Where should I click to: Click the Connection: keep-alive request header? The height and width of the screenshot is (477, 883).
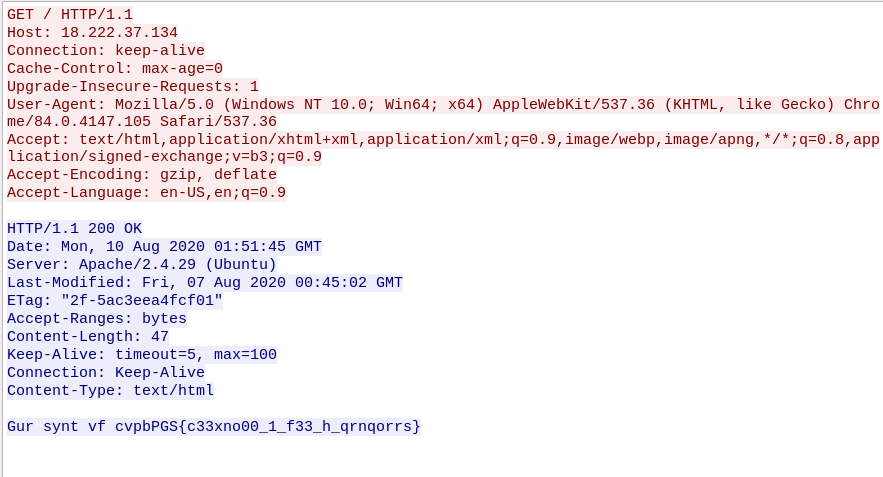point(106,50)
